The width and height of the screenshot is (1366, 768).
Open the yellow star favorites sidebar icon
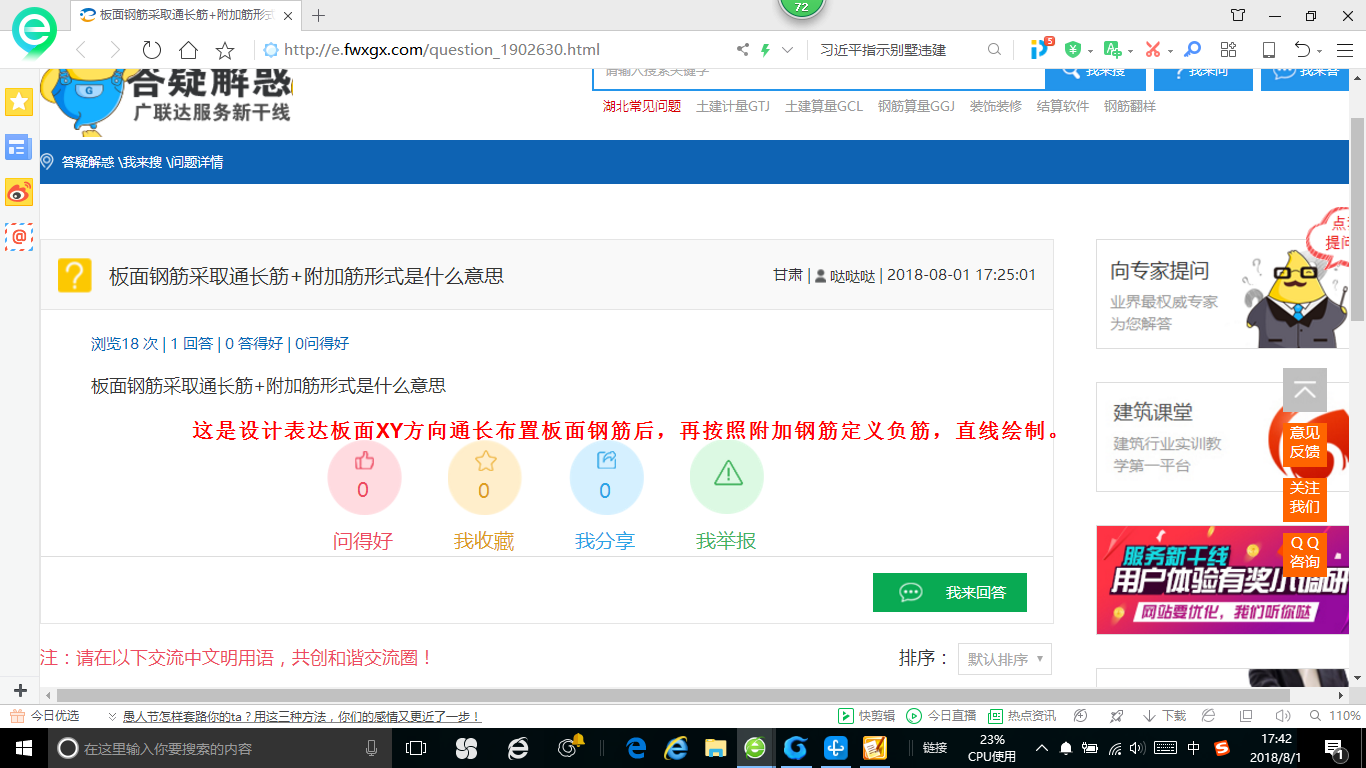[x=19, y=101]
